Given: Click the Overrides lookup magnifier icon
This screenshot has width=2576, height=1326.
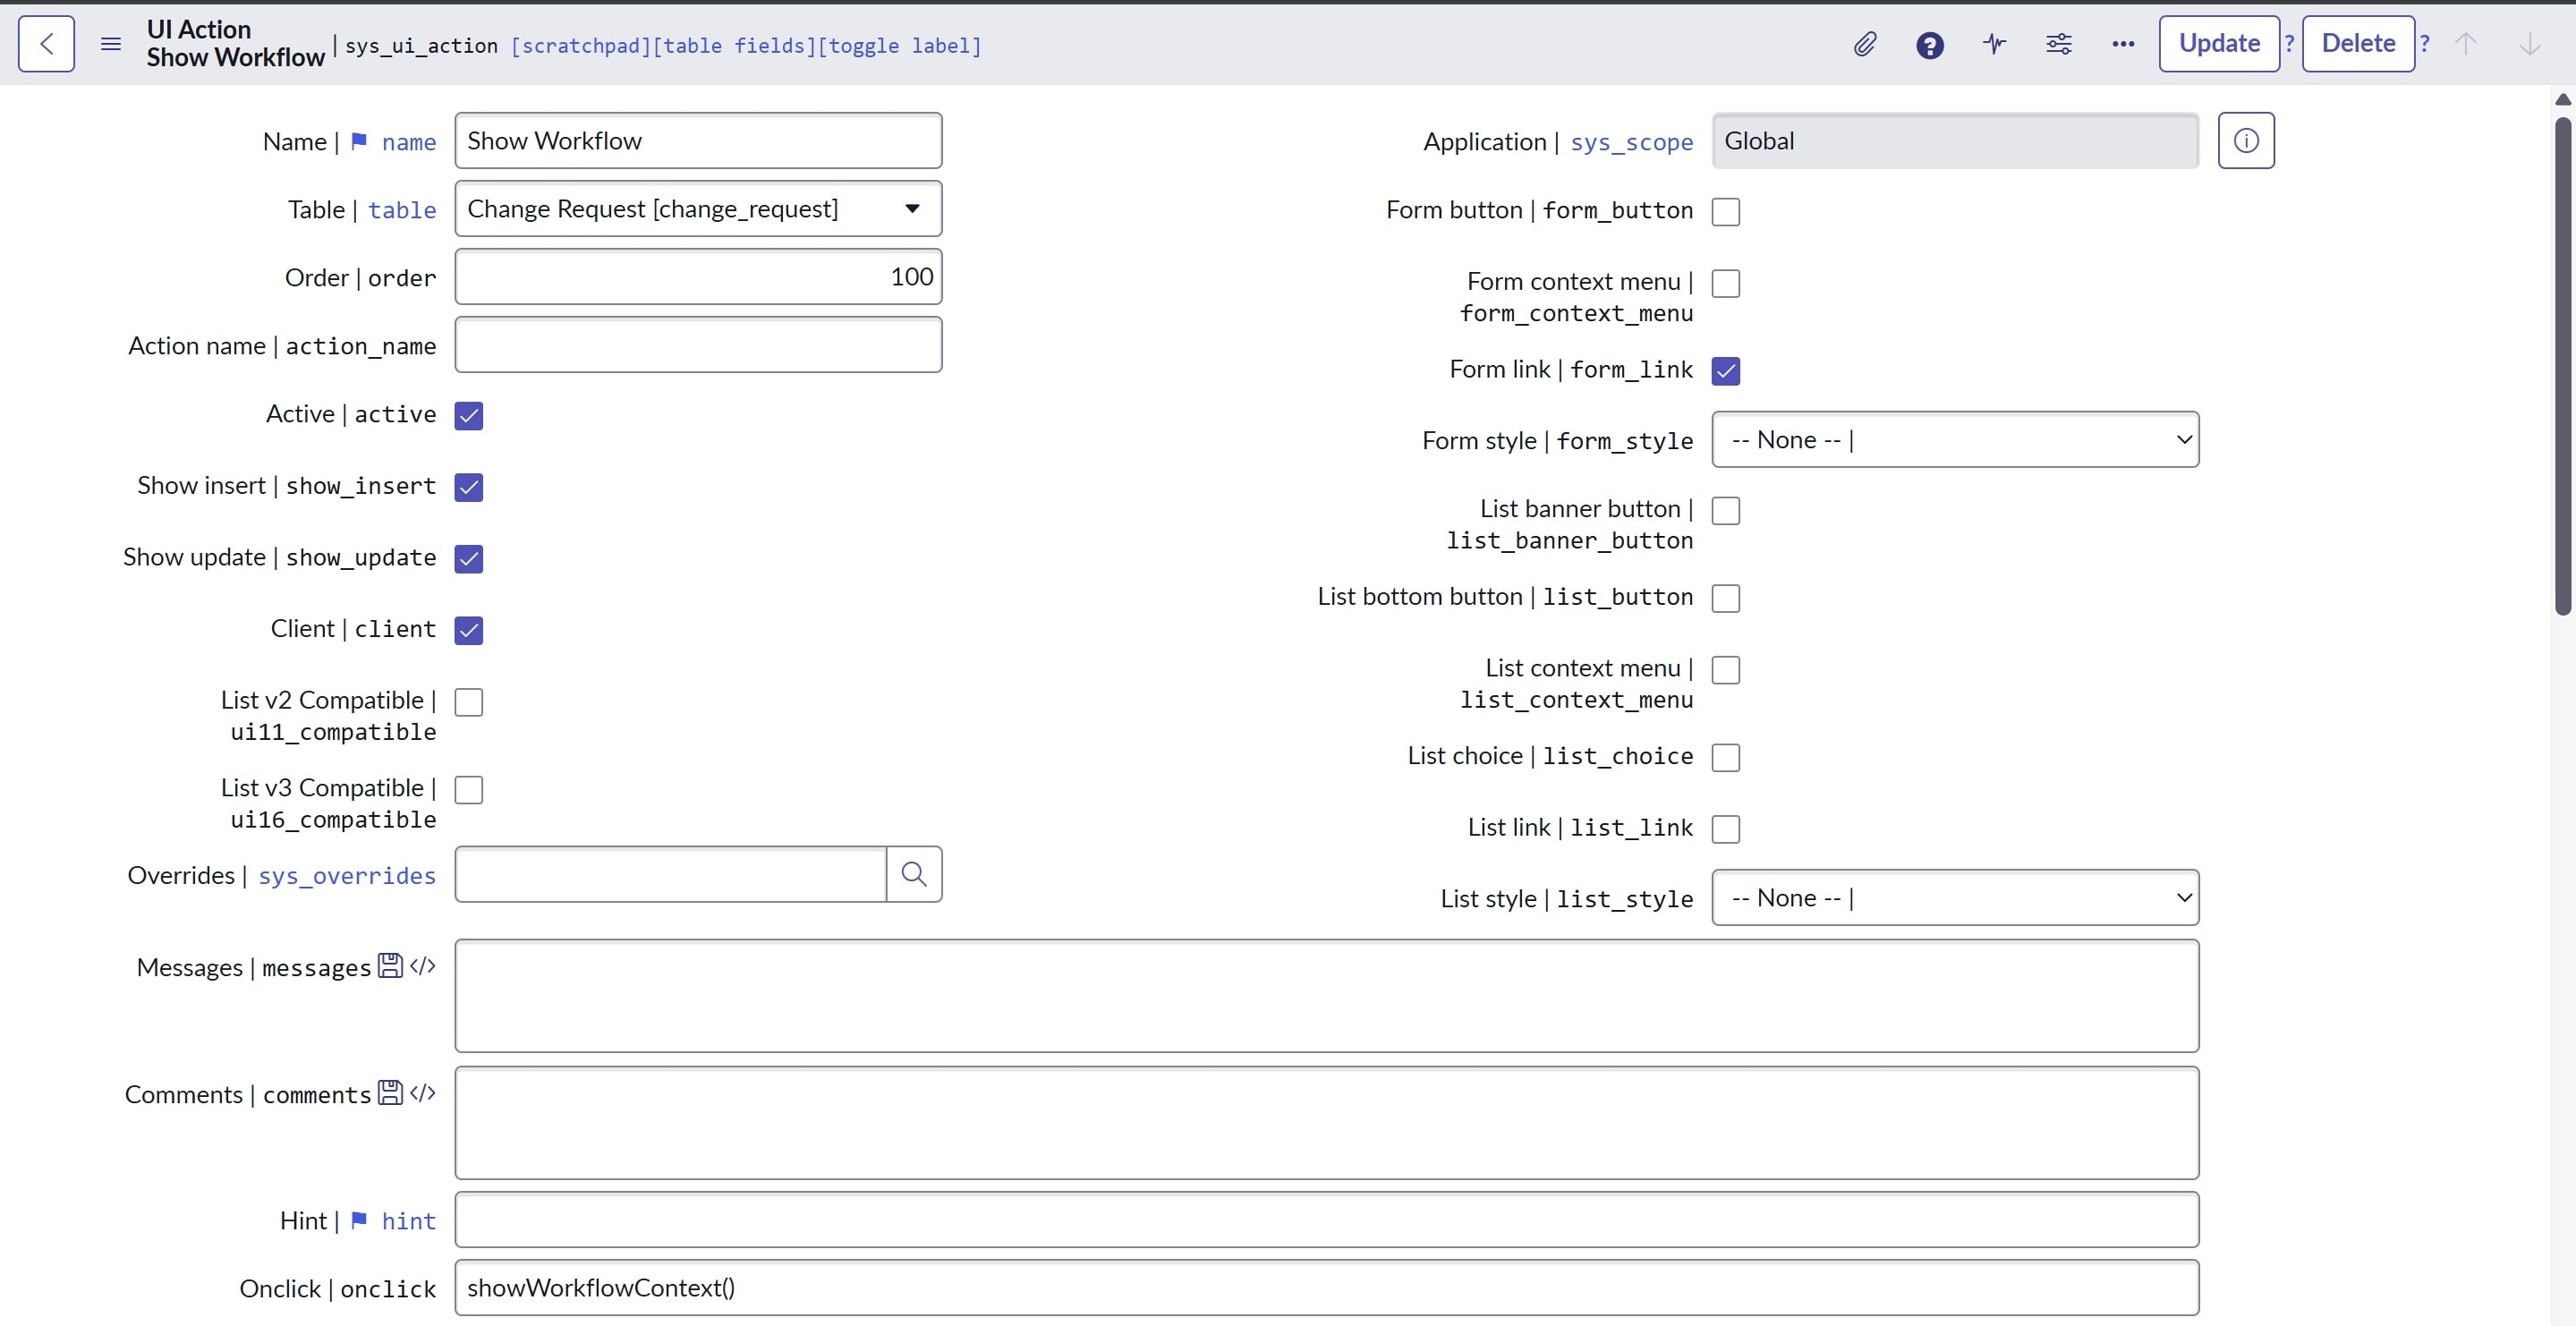Looking at the screenshot, I should pyautogui.click(x=913, y=874).
